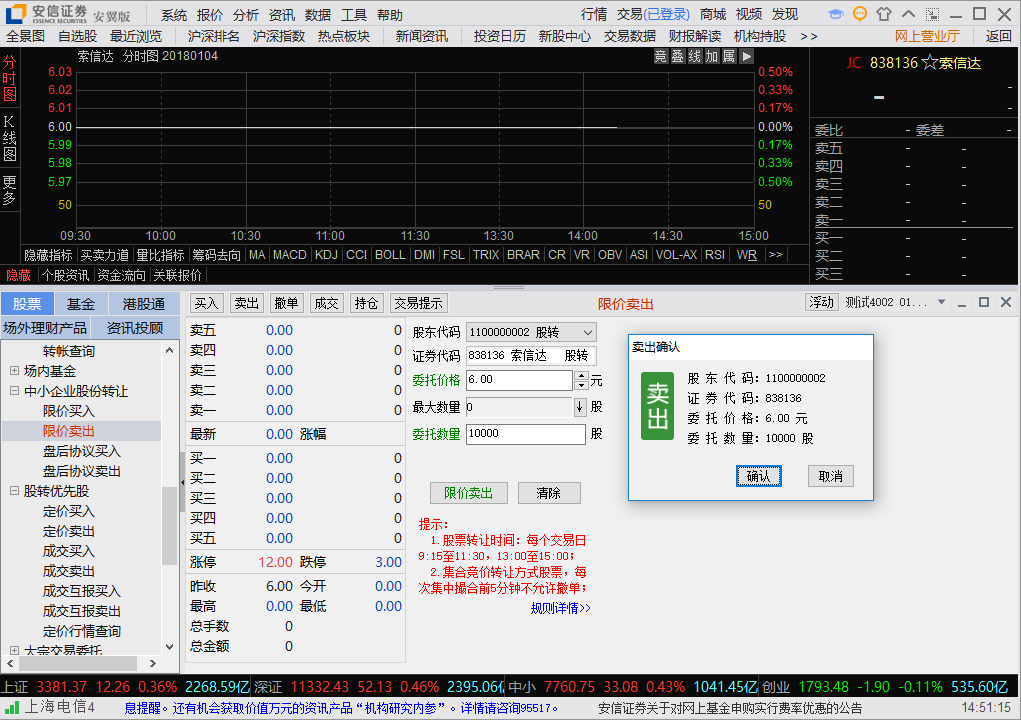
Task: Increase 委托价格 with the stepper up arrow
Action: point(581,376)
